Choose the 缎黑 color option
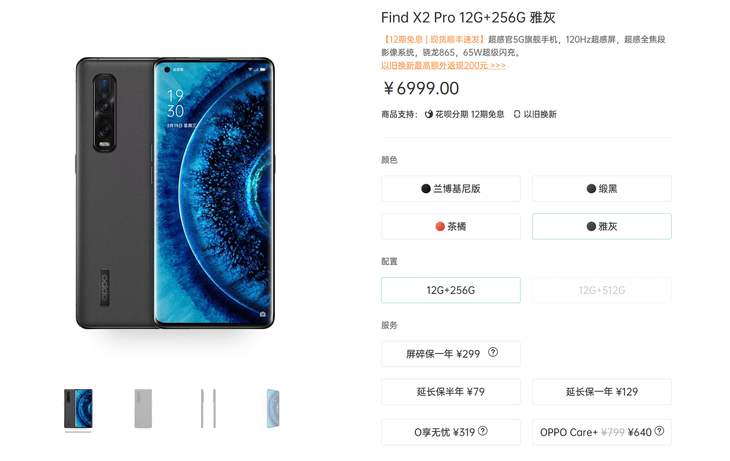Image resolution: width=730 pixels, height=461 pixels. click(602, 189)
